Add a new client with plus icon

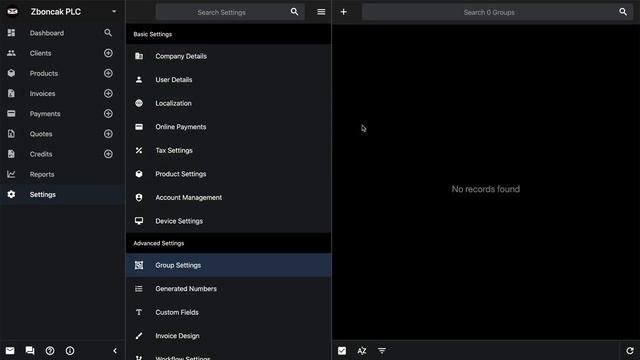point(108,53)
